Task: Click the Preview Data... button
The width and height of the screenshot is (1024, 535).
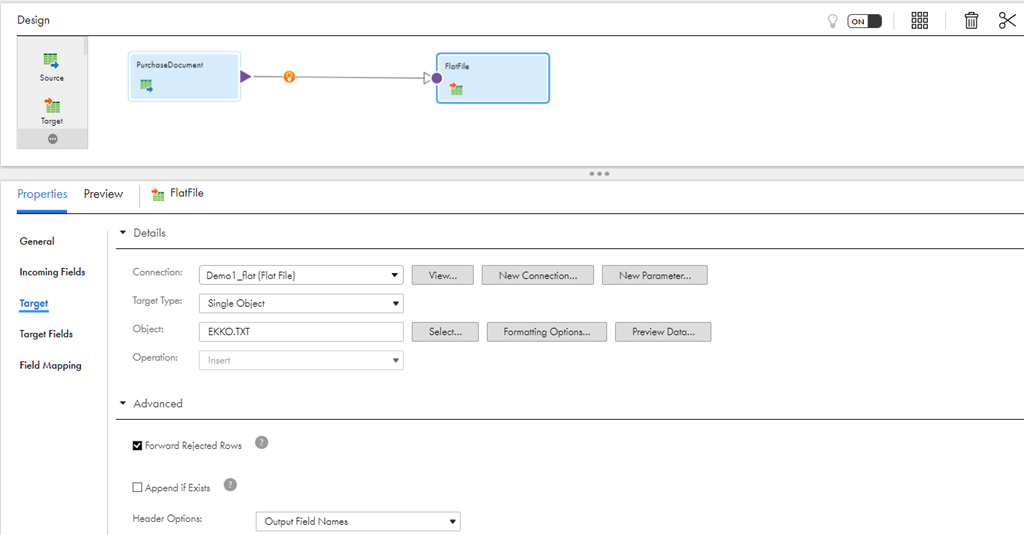Action: (x=664, y=332)
